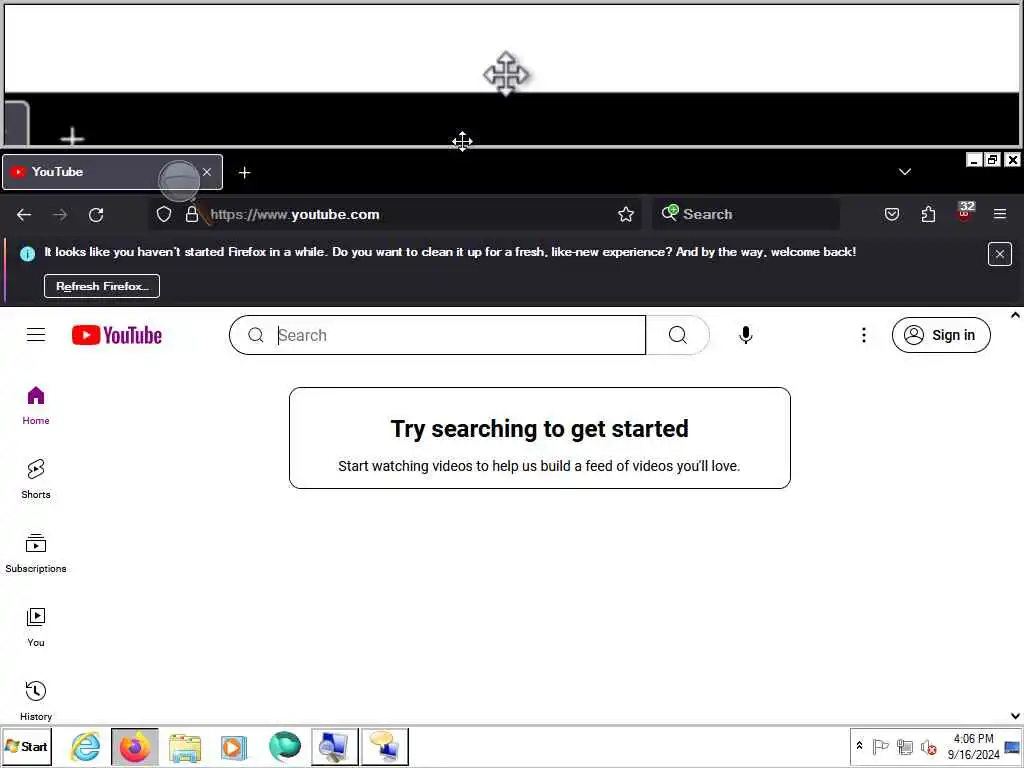
Task: View site security padlock info
Action: coord(191,214)
